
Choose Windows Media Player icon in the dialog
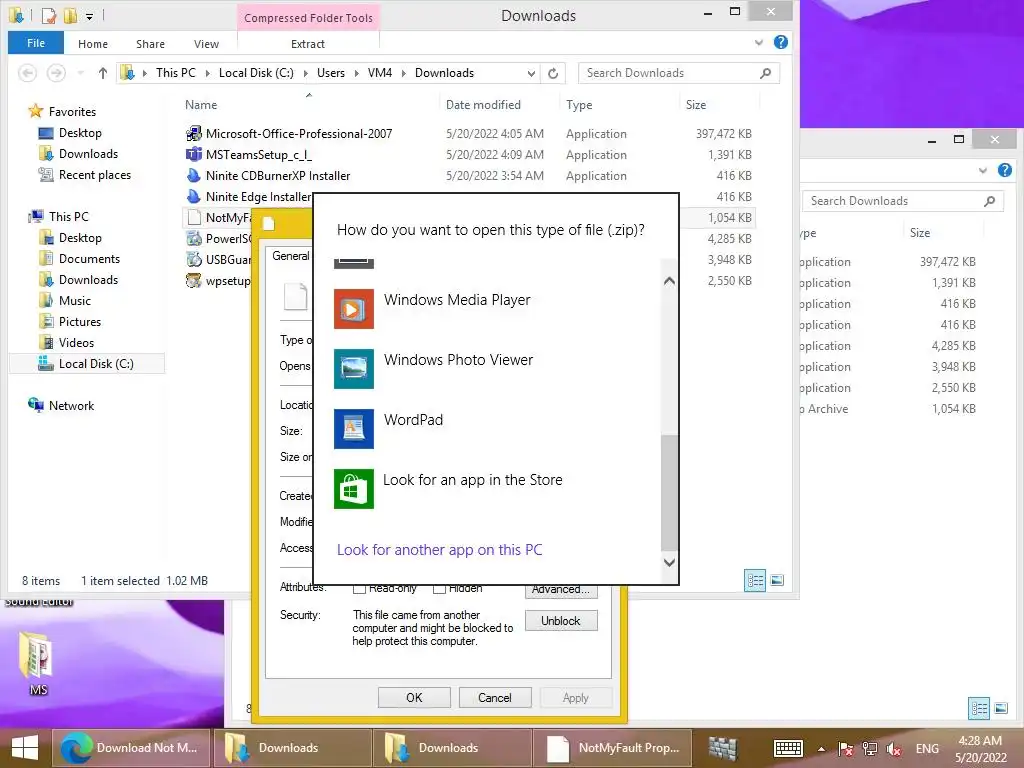coord(353,309)
